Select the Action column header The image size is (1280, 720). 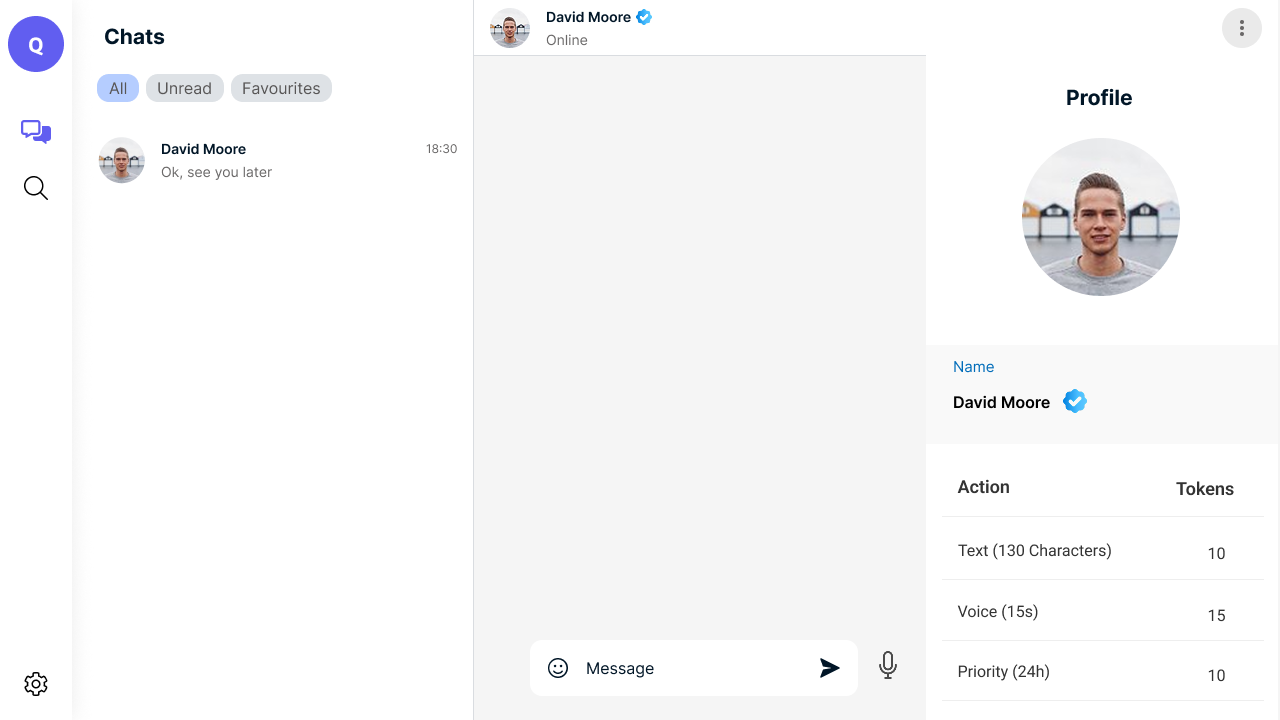pyautogui.click(x=983, y=487)
